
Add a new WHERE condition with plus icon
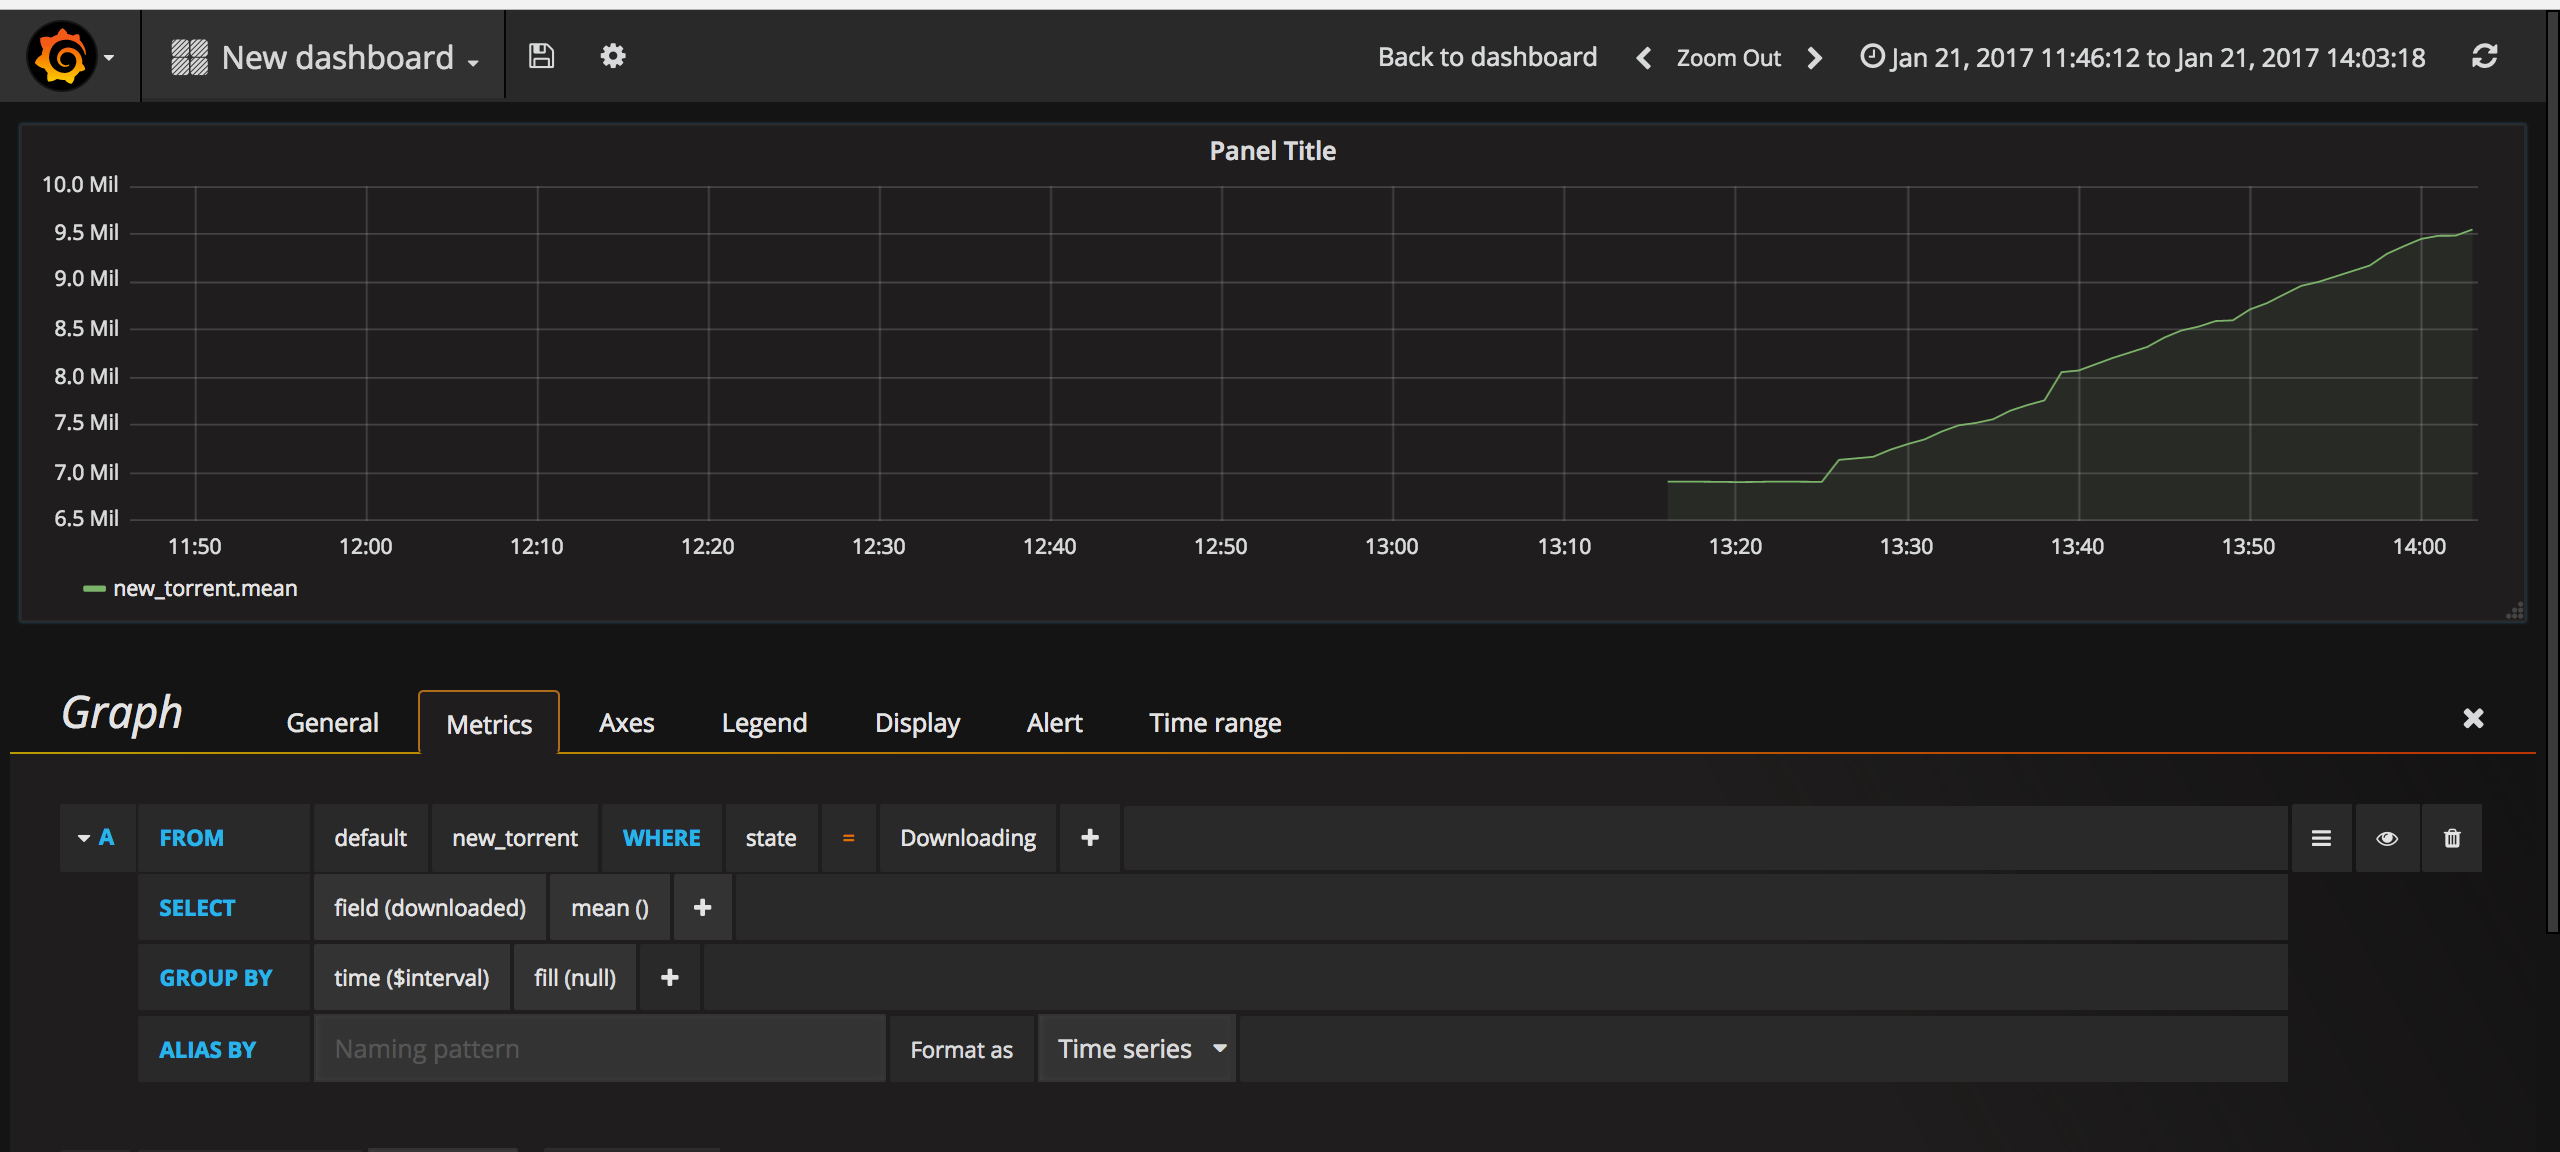point(1090,838)
